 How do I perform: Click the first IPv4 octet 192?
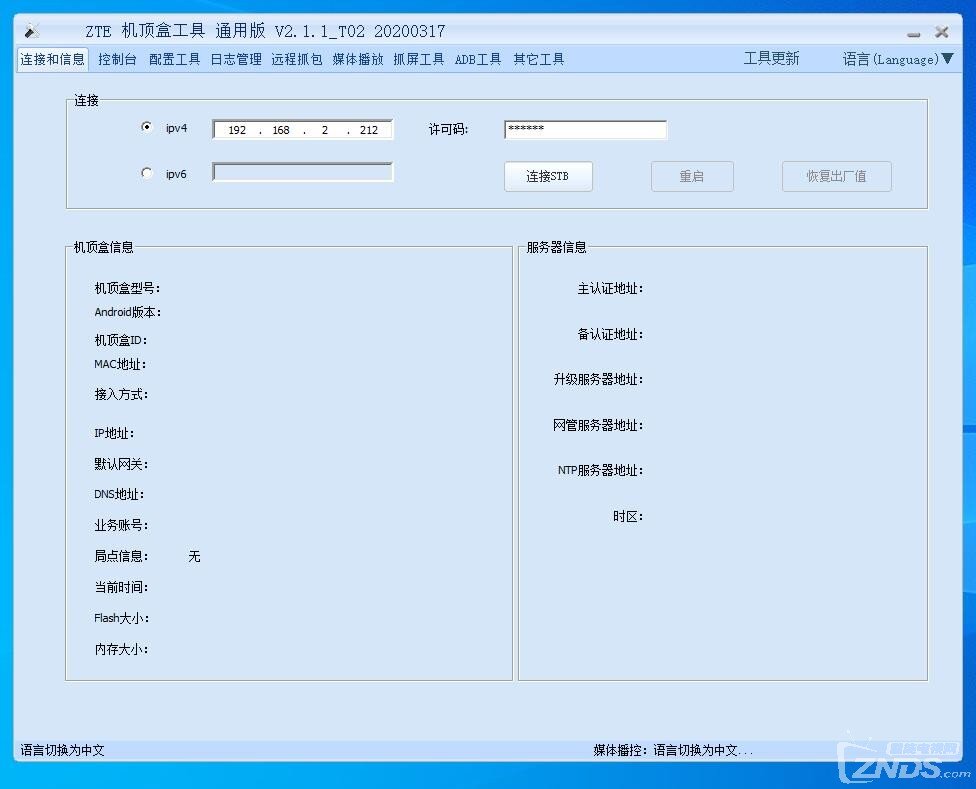pos(237,130)
